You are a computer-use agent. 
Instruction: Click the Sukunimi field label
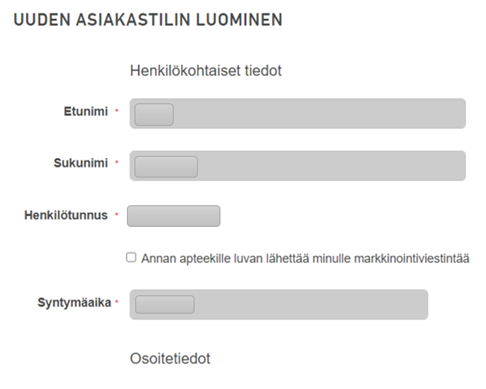point(81,163)
